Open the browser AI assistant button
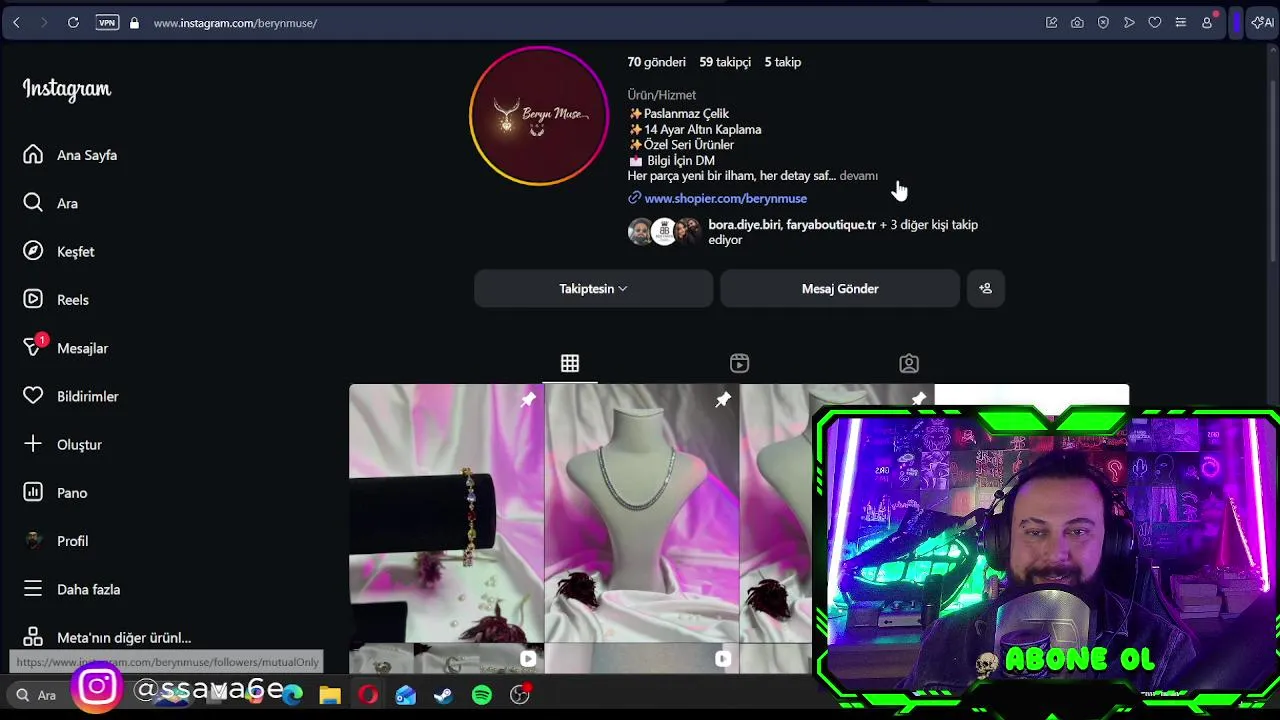The height and width of the screenshot is (720, 1280). tap(1262, 22)
